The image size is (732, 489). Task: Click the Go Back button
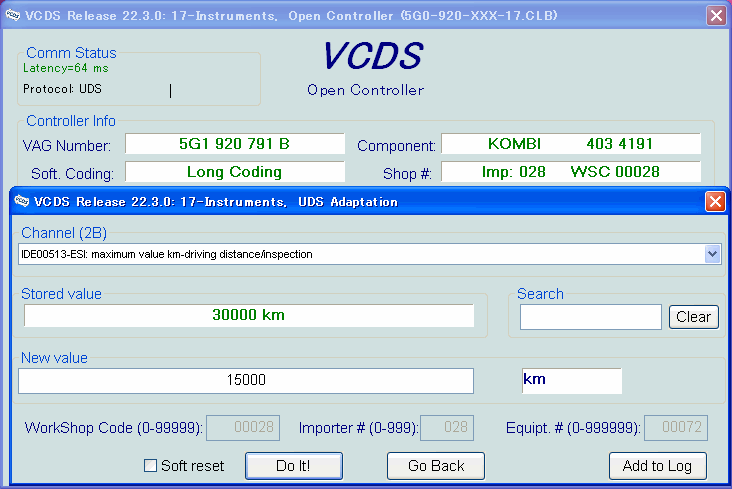(x=436, y=466)
